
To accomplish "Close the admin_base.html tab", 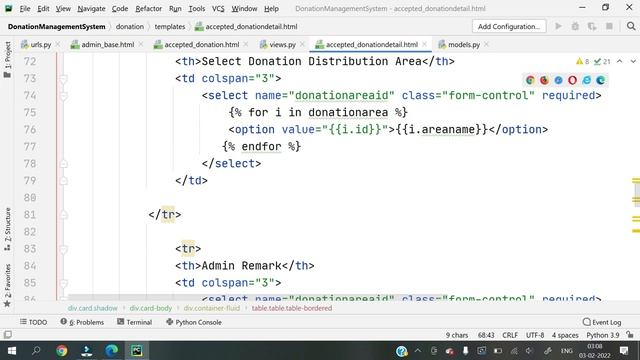I will [x=141, y=44].
